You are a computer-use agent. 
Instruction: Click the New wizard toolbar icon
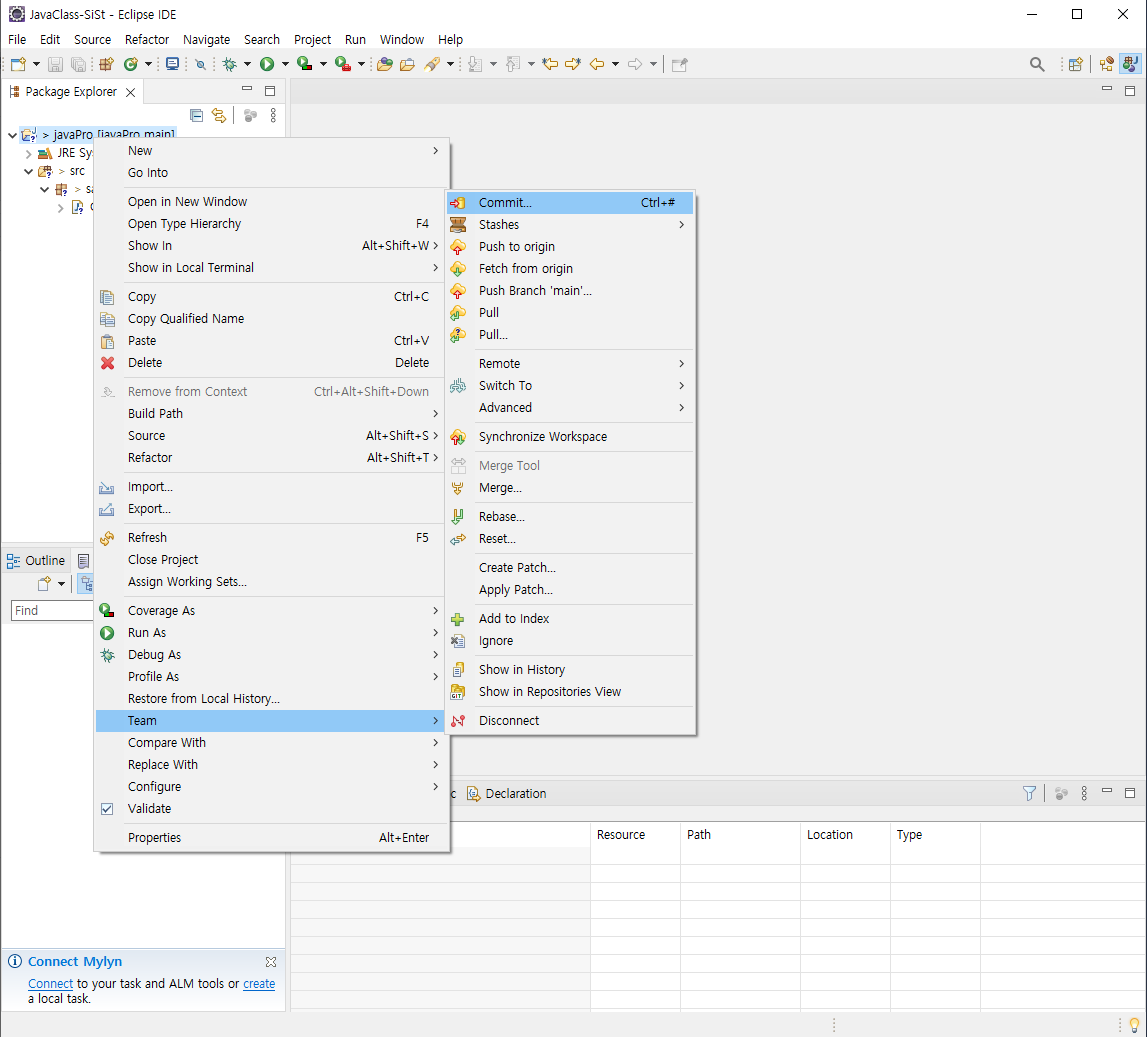[18, 64]
